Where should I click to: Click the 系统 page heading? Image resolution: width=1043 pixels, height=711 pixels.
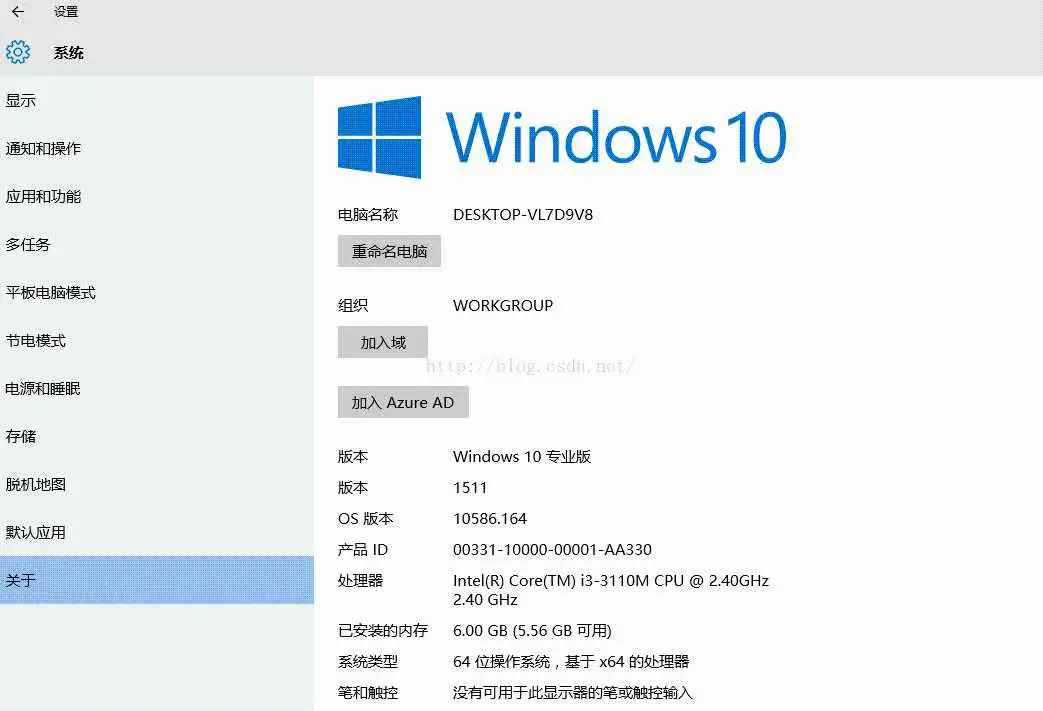click(x=69, y=53)
